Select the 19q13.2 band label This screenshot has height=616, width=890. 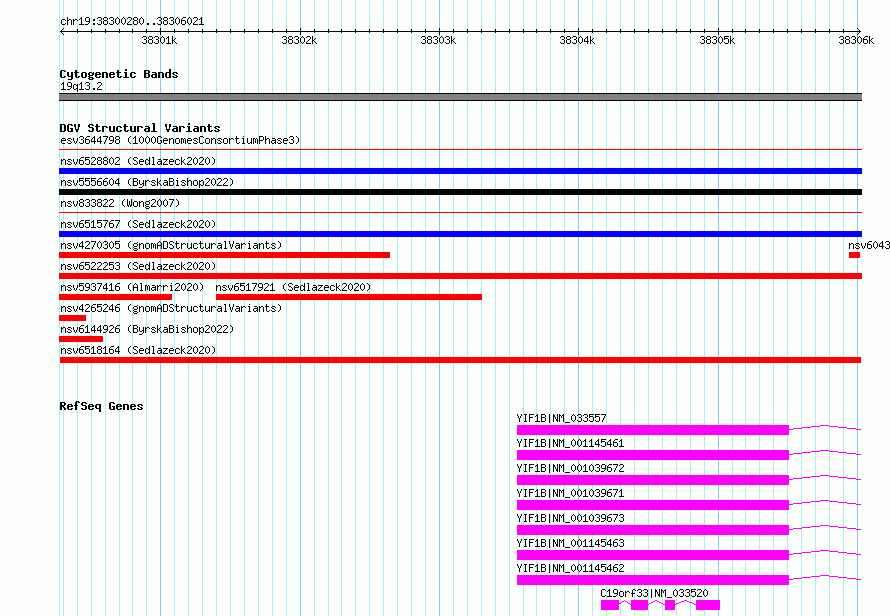coord(81,86)
